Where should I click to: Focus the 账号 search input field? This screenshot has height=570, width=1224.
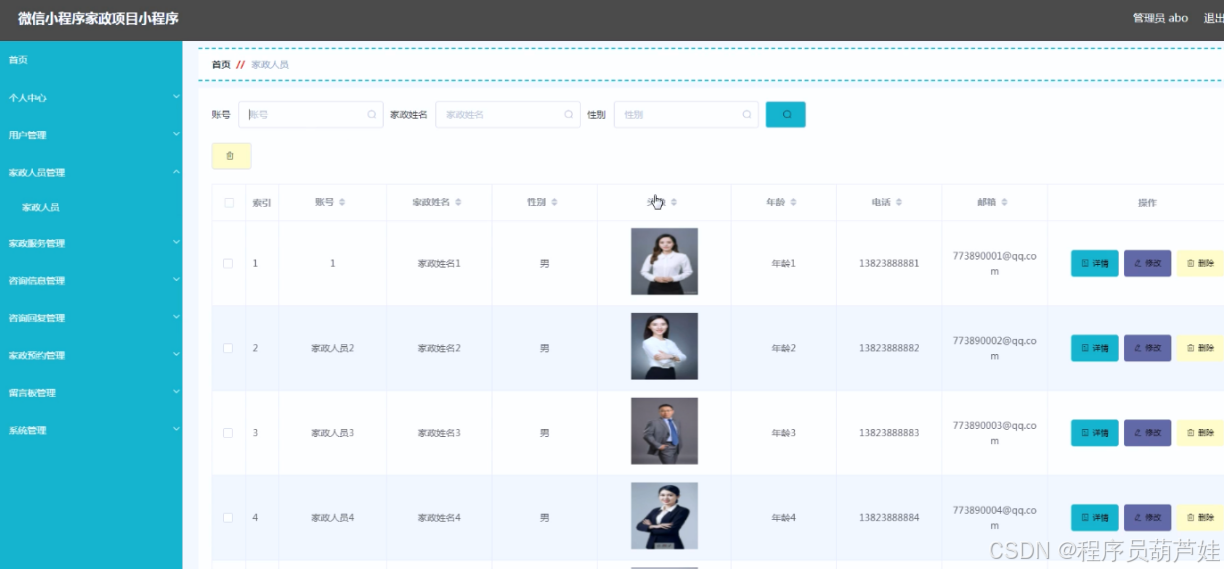pyautogui.click(x=311, y=115)
